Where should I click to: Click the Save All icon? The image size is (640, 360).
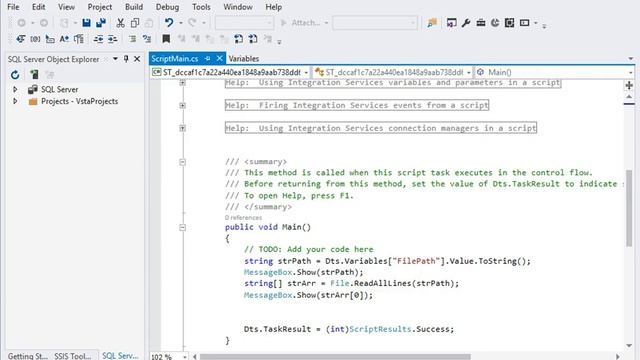point(101,23)
